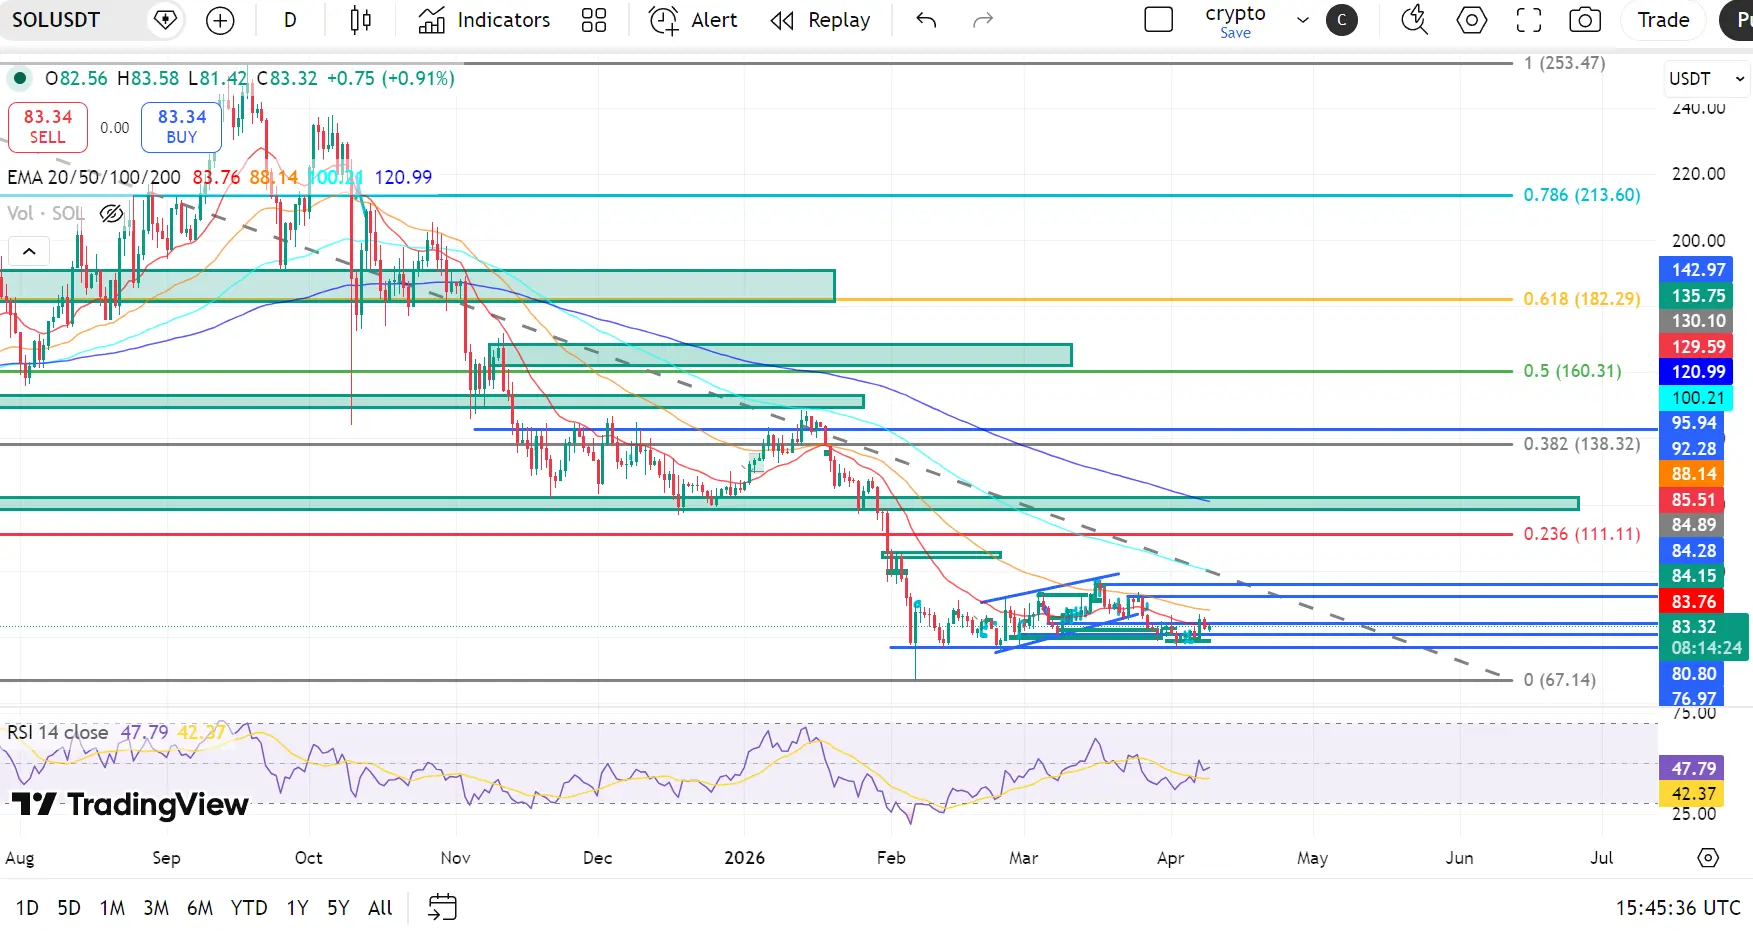Click the 83.34 SELL button
Viewport: 1753px width, 934px height.
tap(47, 127)
